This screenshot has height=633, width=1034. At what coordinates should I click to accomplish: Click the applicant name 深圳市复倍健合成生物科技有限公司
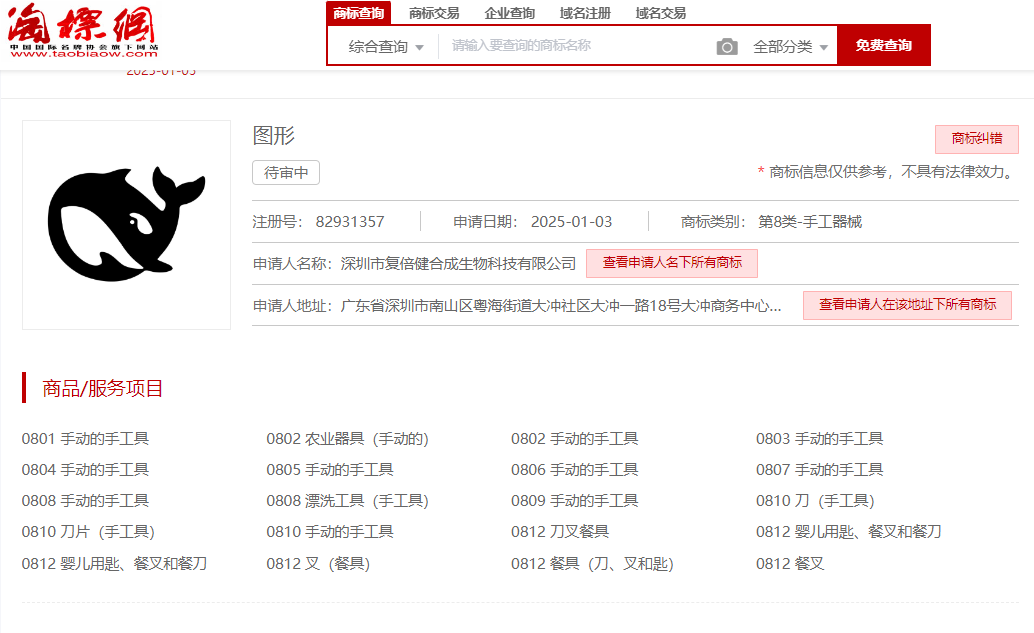coord(458,264)
